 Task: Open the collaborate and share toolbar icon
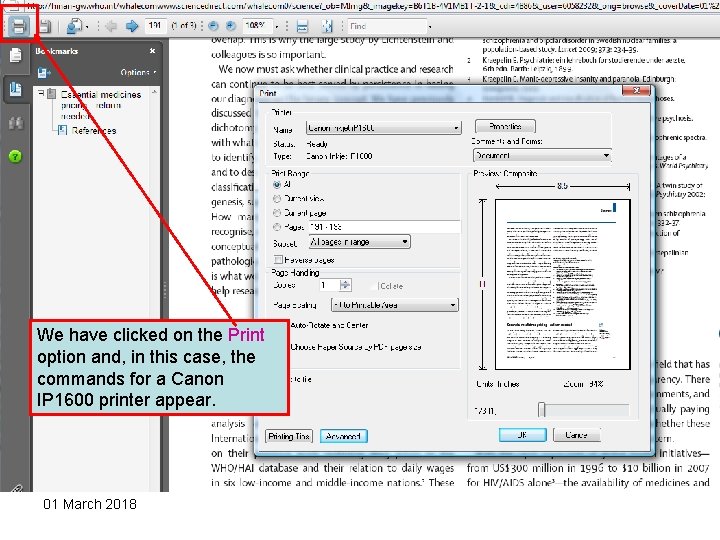tap(74, 26)
